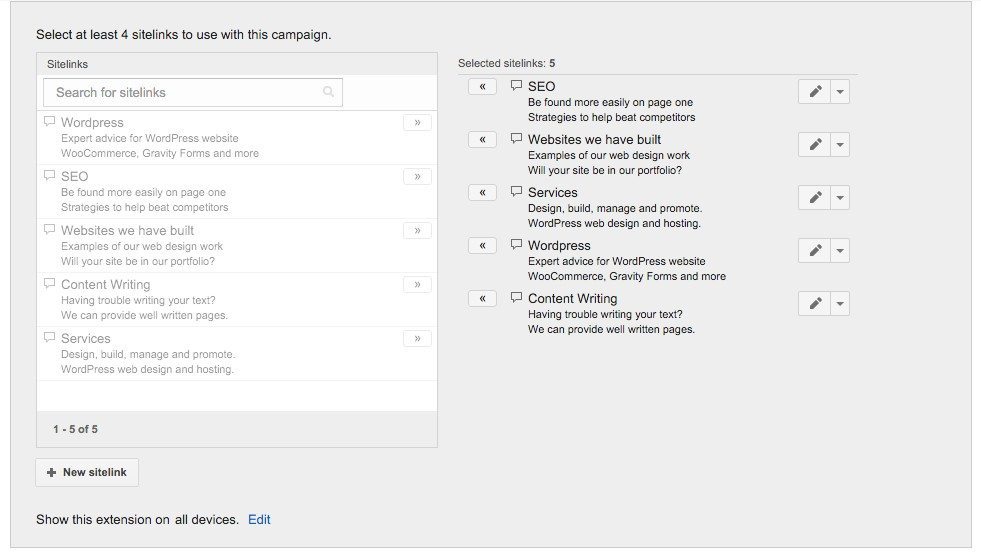The image size is (981, 556).
Task: Edit the Websites we have built sitelink
Action: point(815,145)
